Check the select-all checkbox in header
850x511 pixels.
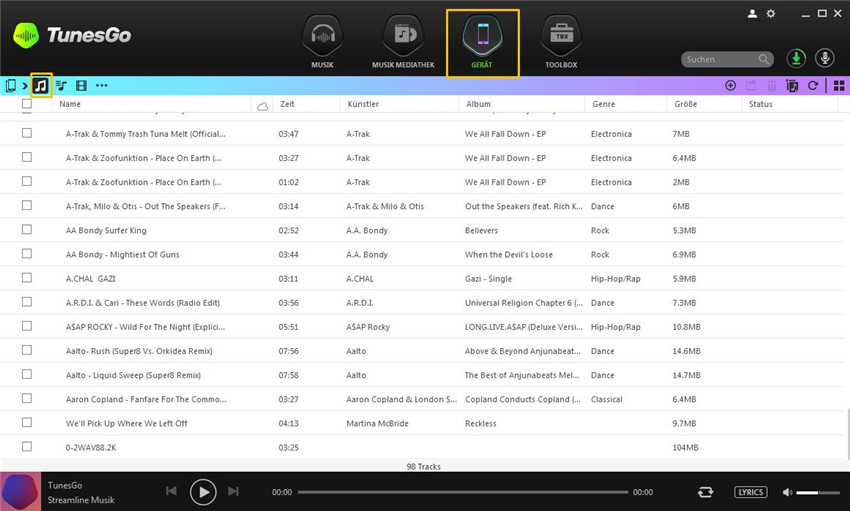(x=27, y=104)
